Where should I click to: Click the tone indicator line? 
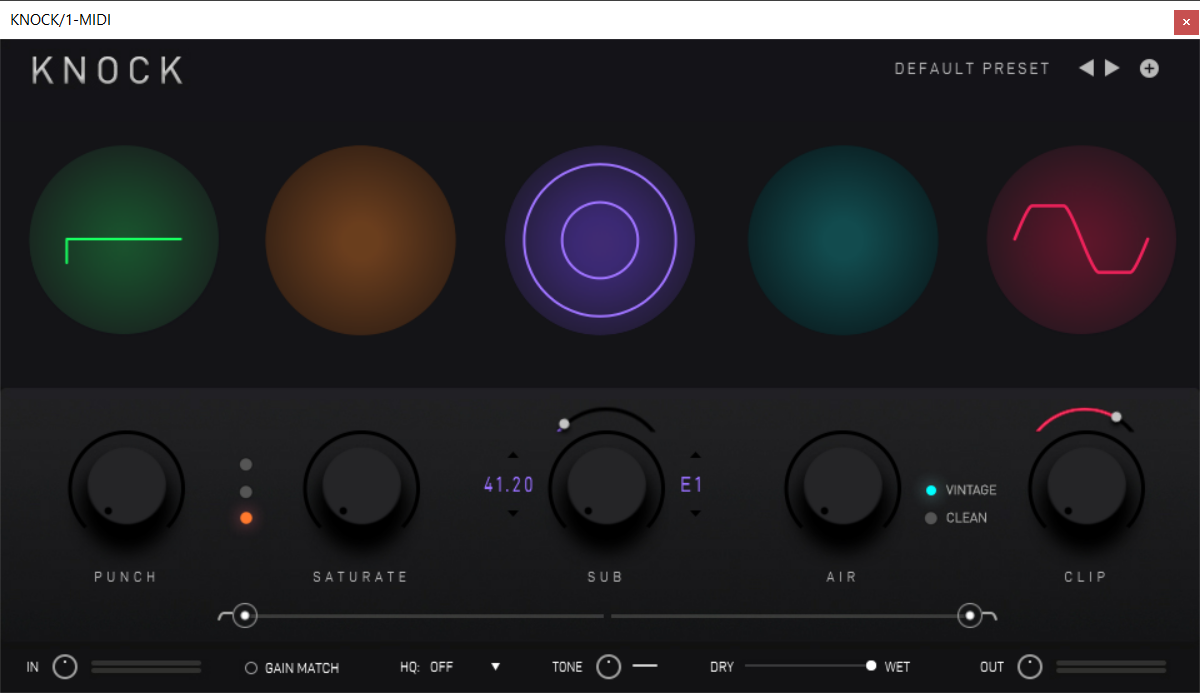point(645,664)
